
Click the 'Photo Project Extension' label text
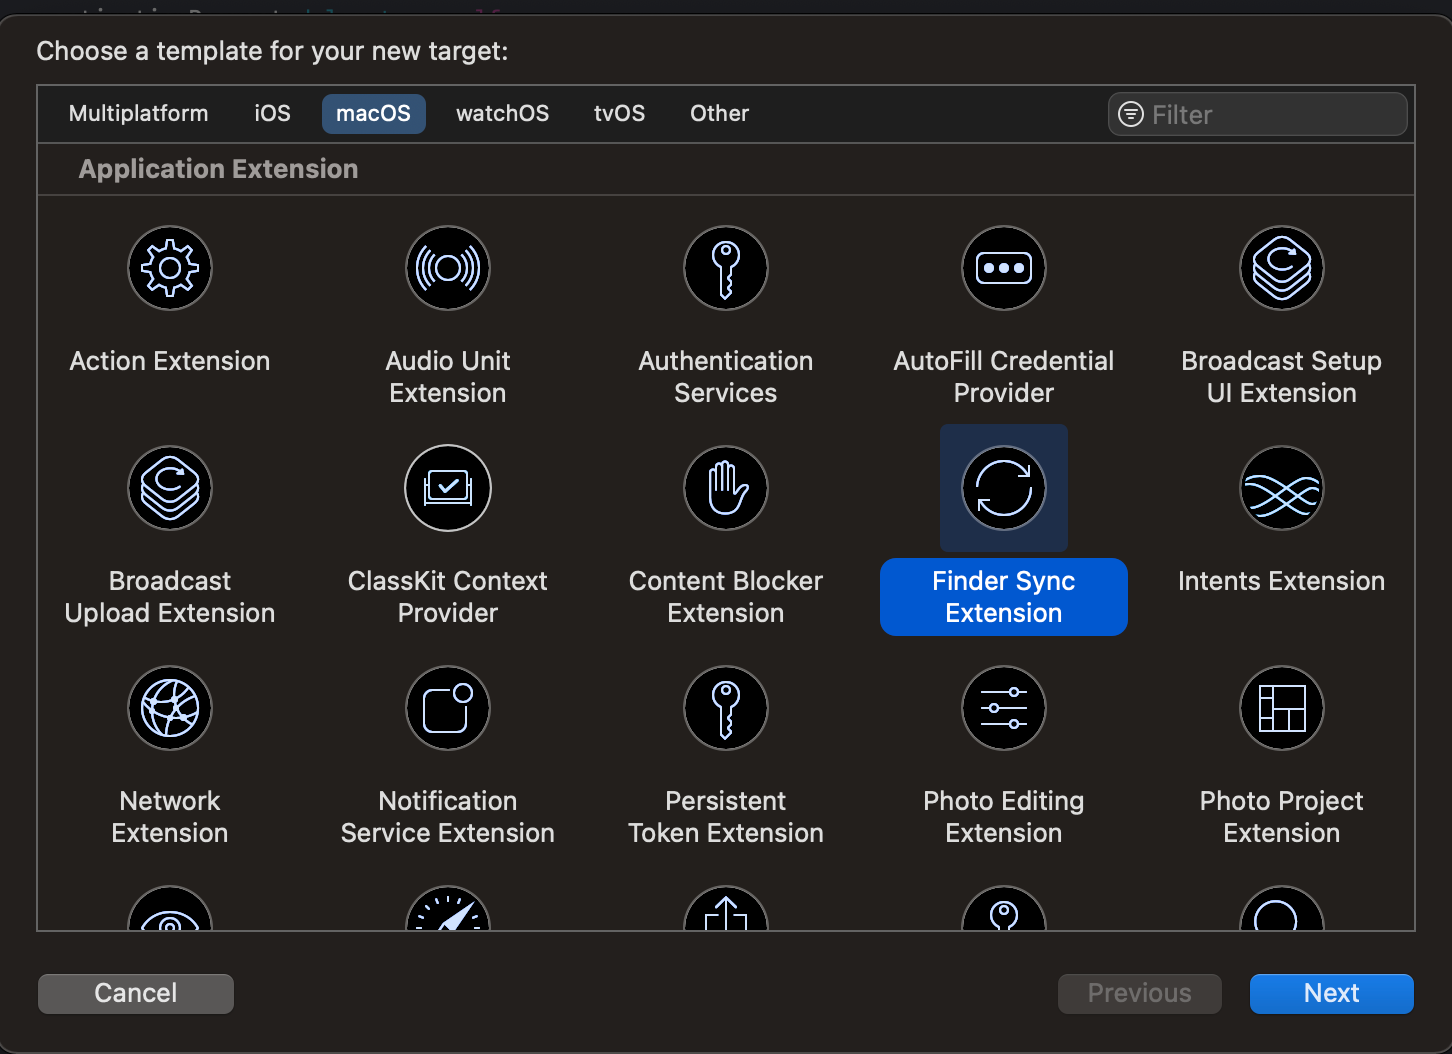[x=1282, y=817]
